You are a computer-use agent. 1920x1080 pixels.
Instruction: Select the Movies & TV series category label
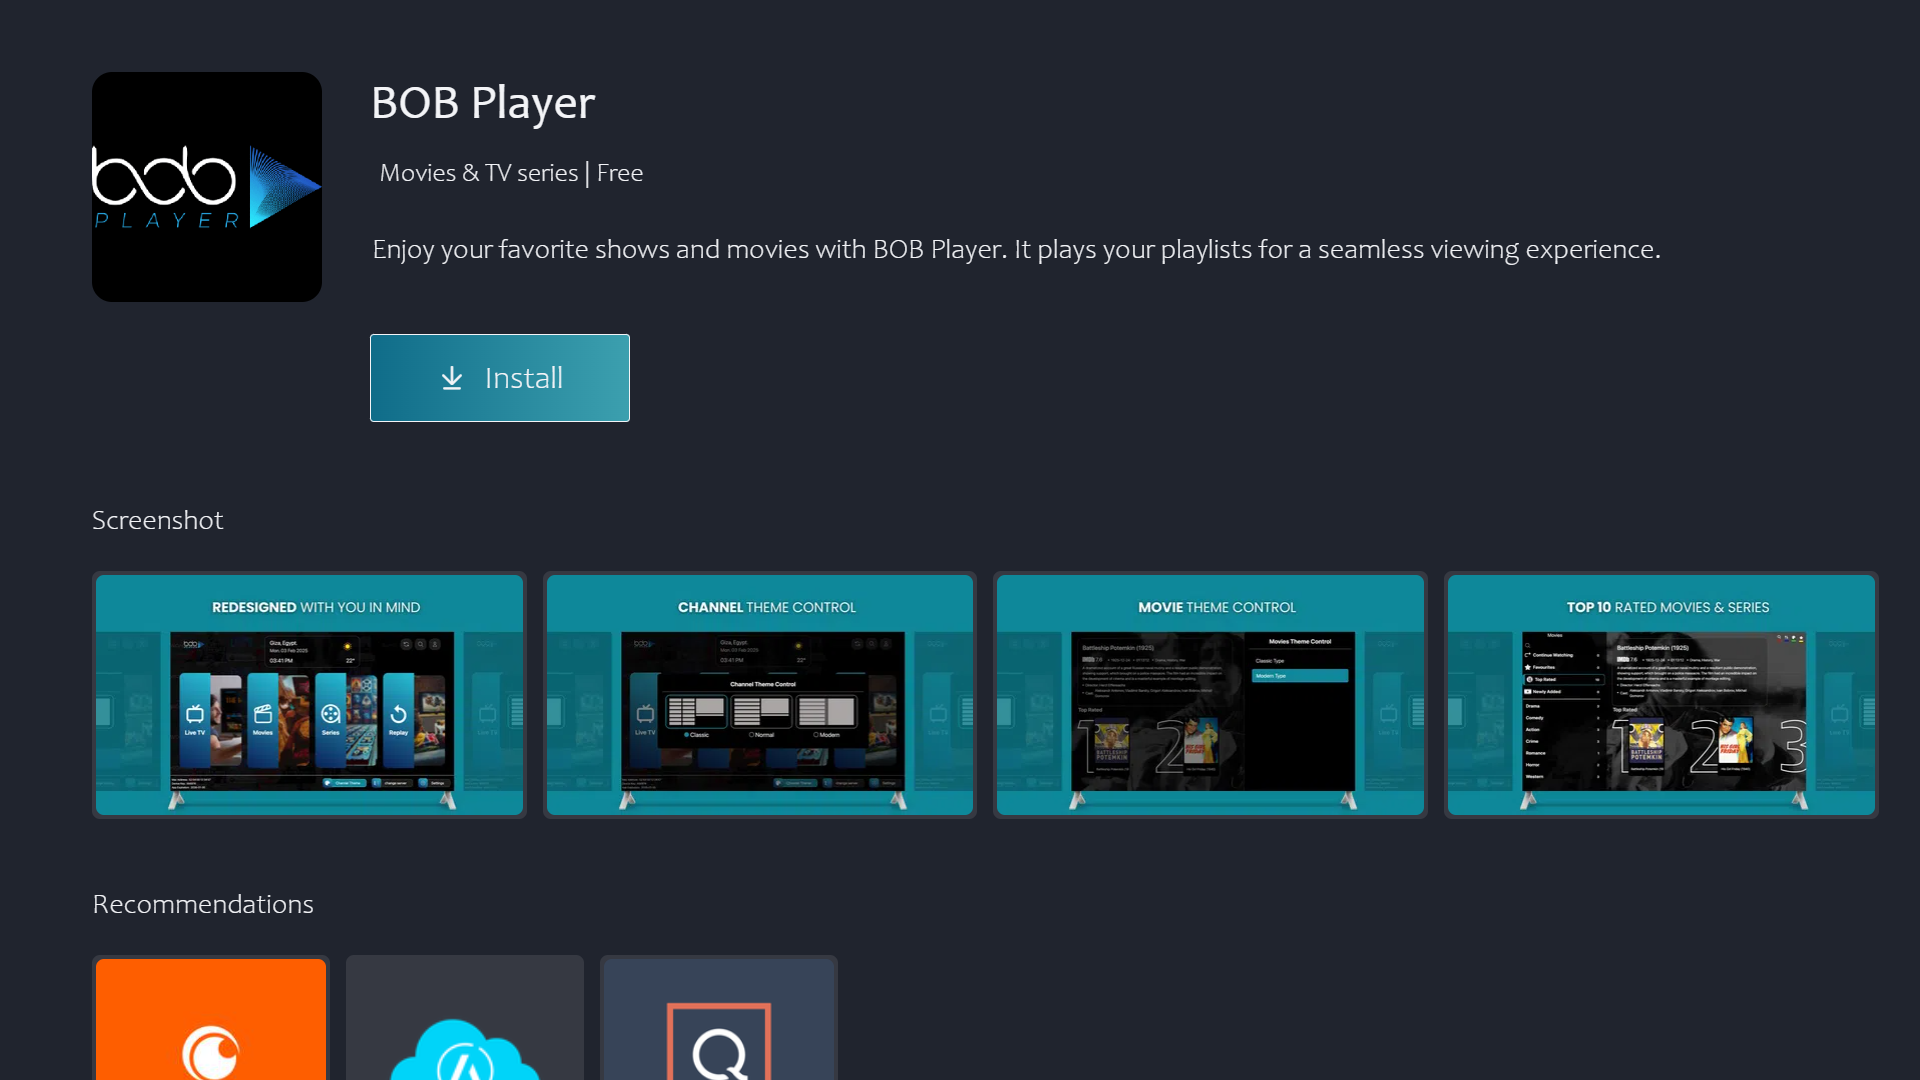tap(478, 173)
